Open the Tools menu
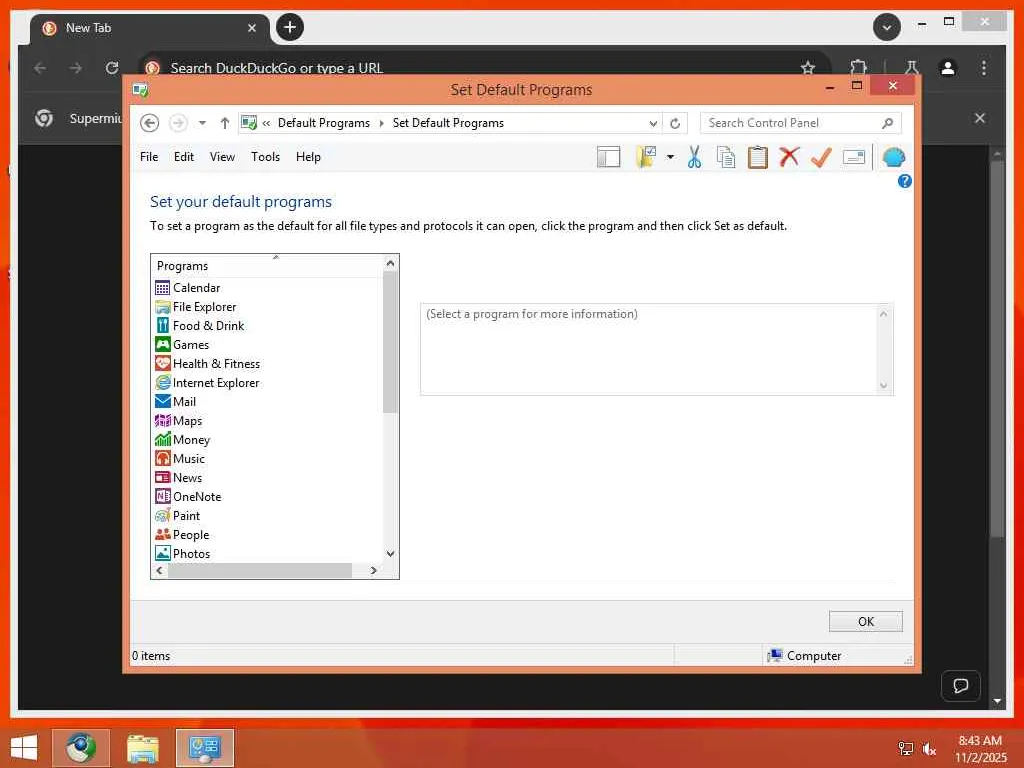Screen dimensions: 1024x768 pos(265,157)
